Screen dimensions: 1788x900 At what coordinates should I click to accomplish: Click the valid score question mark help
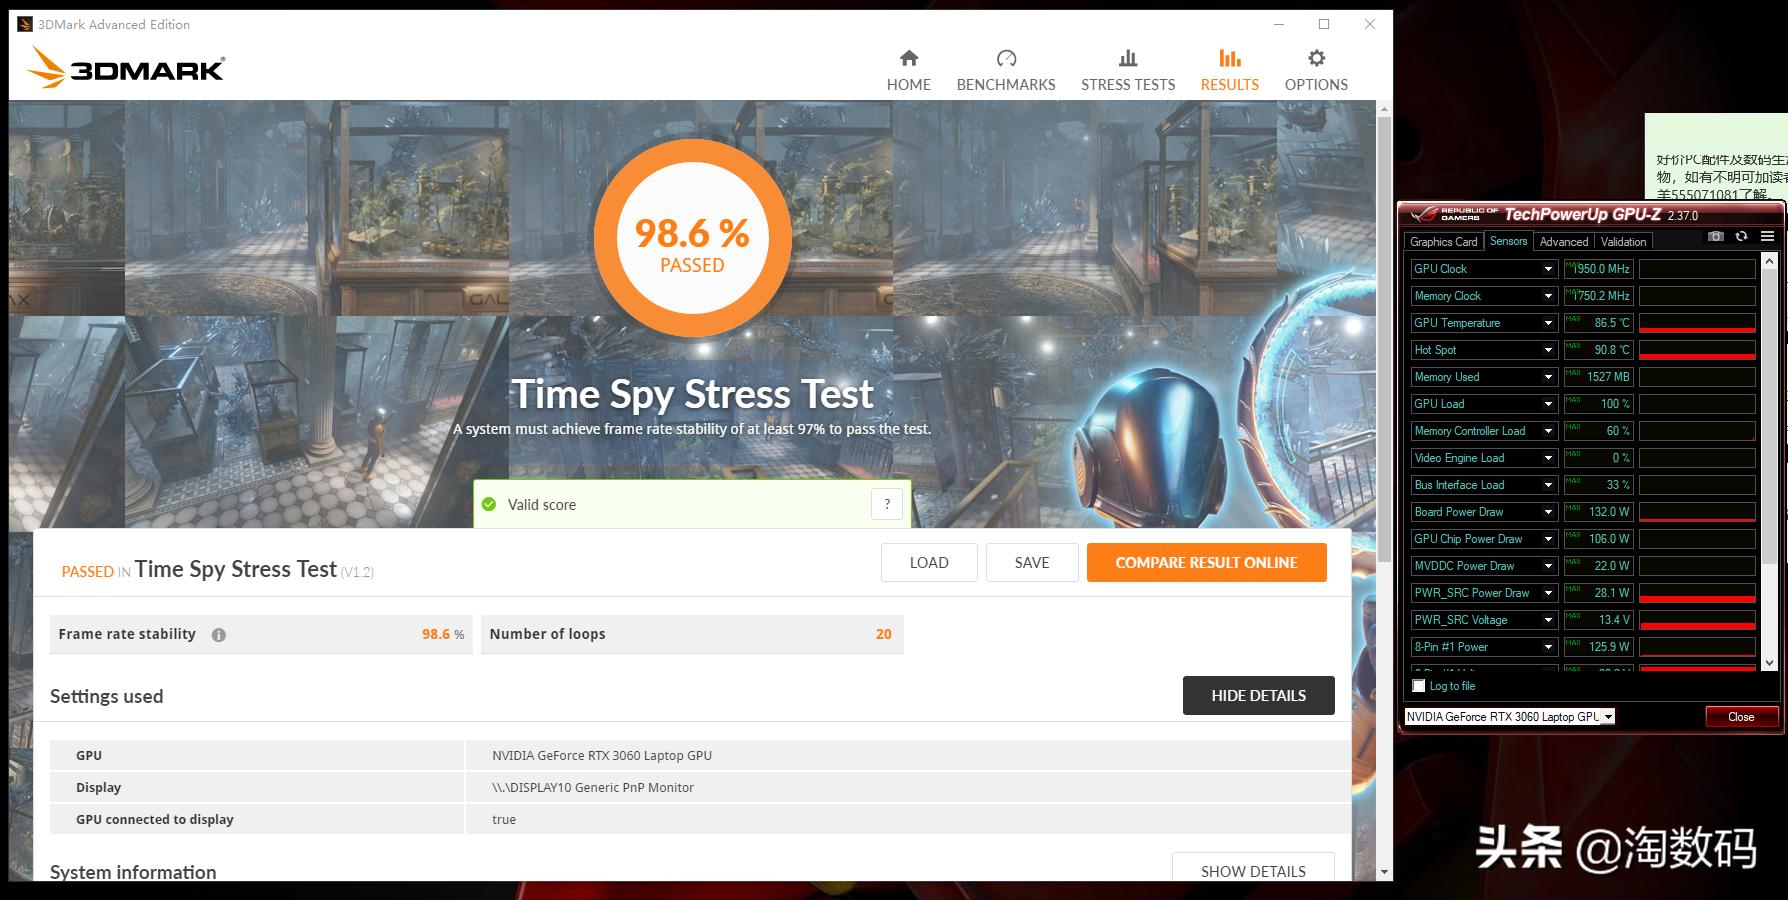(x=887, y=504)
